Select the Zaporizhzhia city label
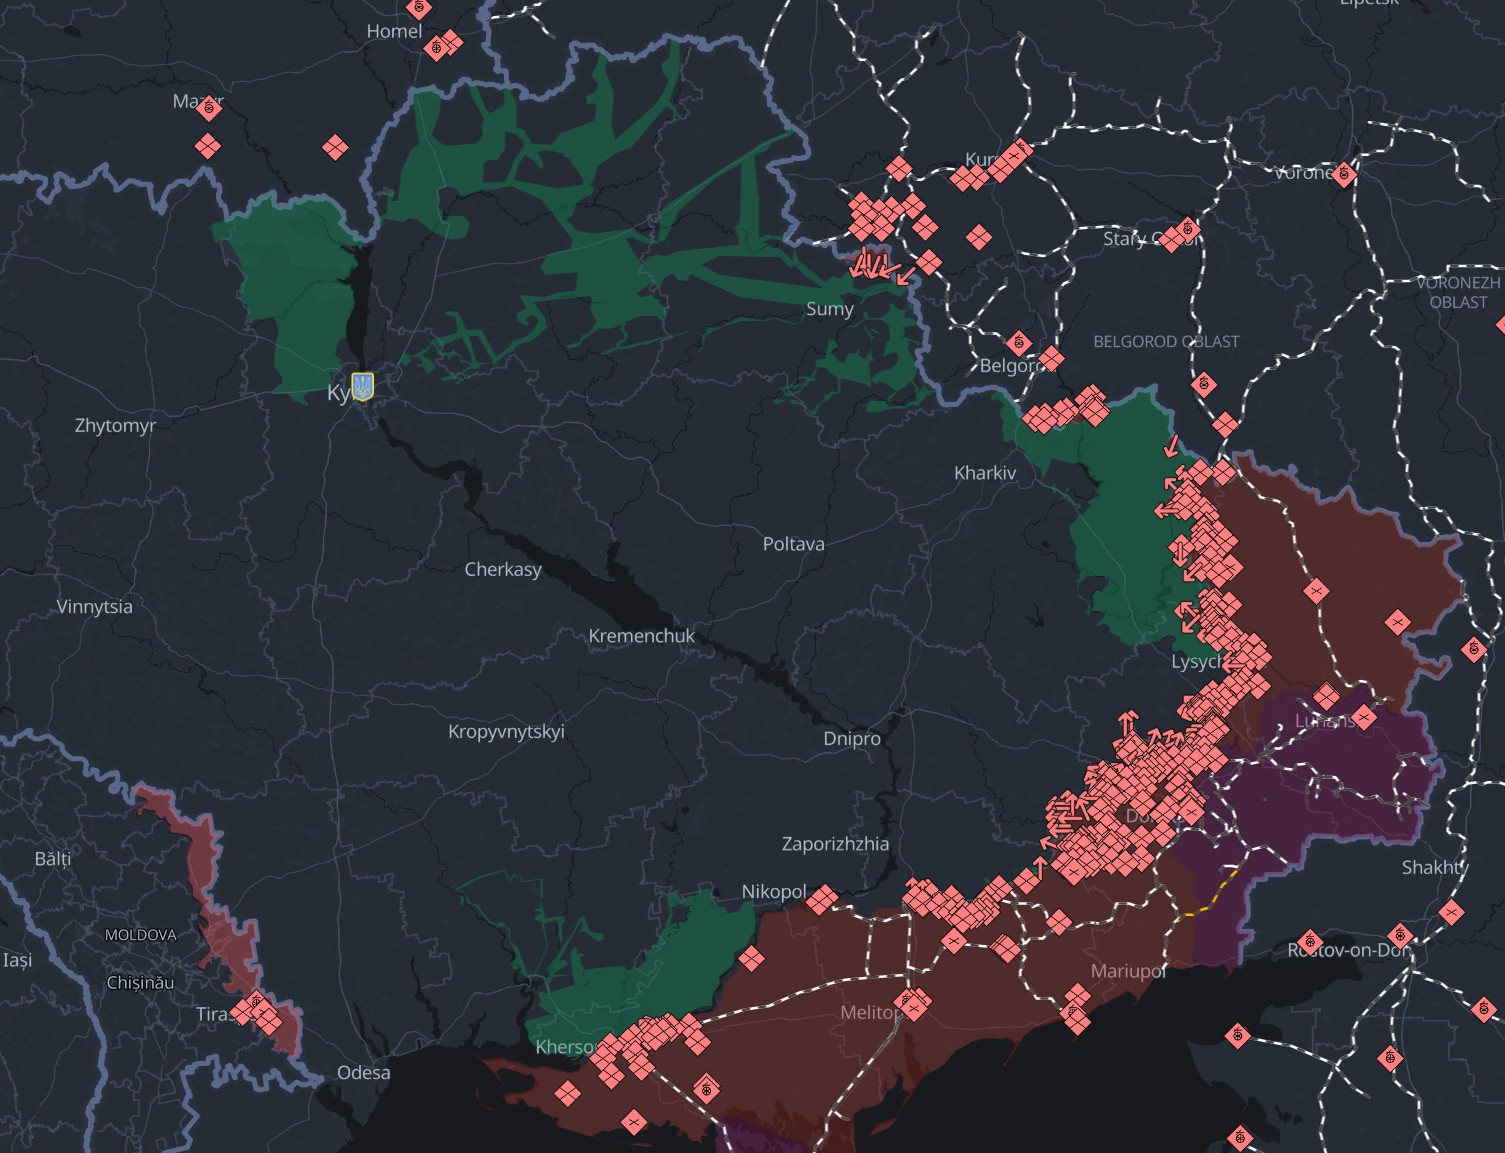The image size is (1505, 1153). [835, 843]
